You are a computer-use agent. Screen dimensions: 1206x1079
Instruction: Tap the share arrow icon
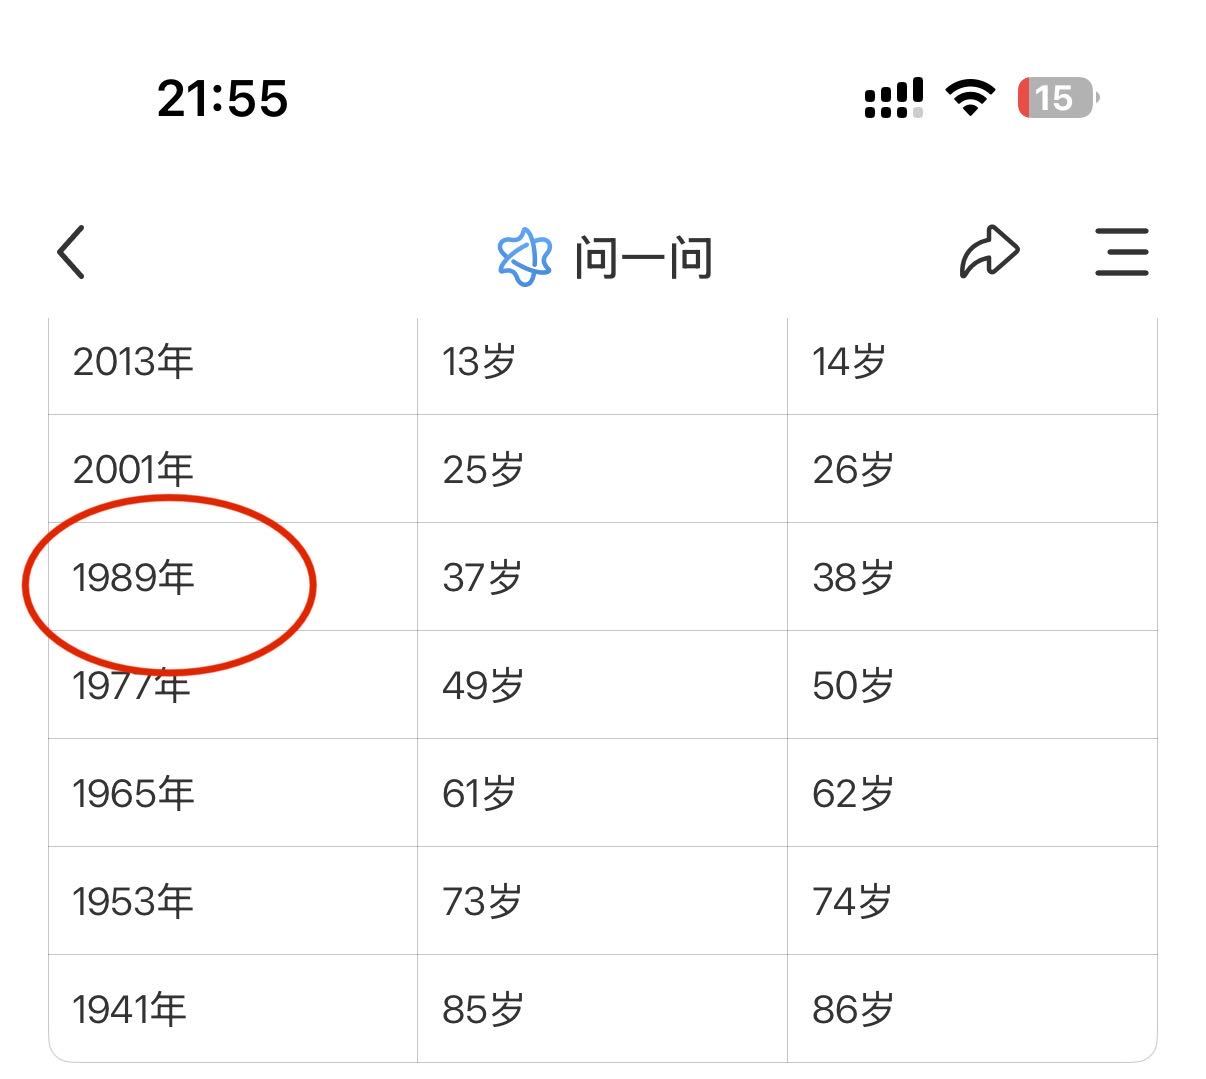click(x=989, y=252)
